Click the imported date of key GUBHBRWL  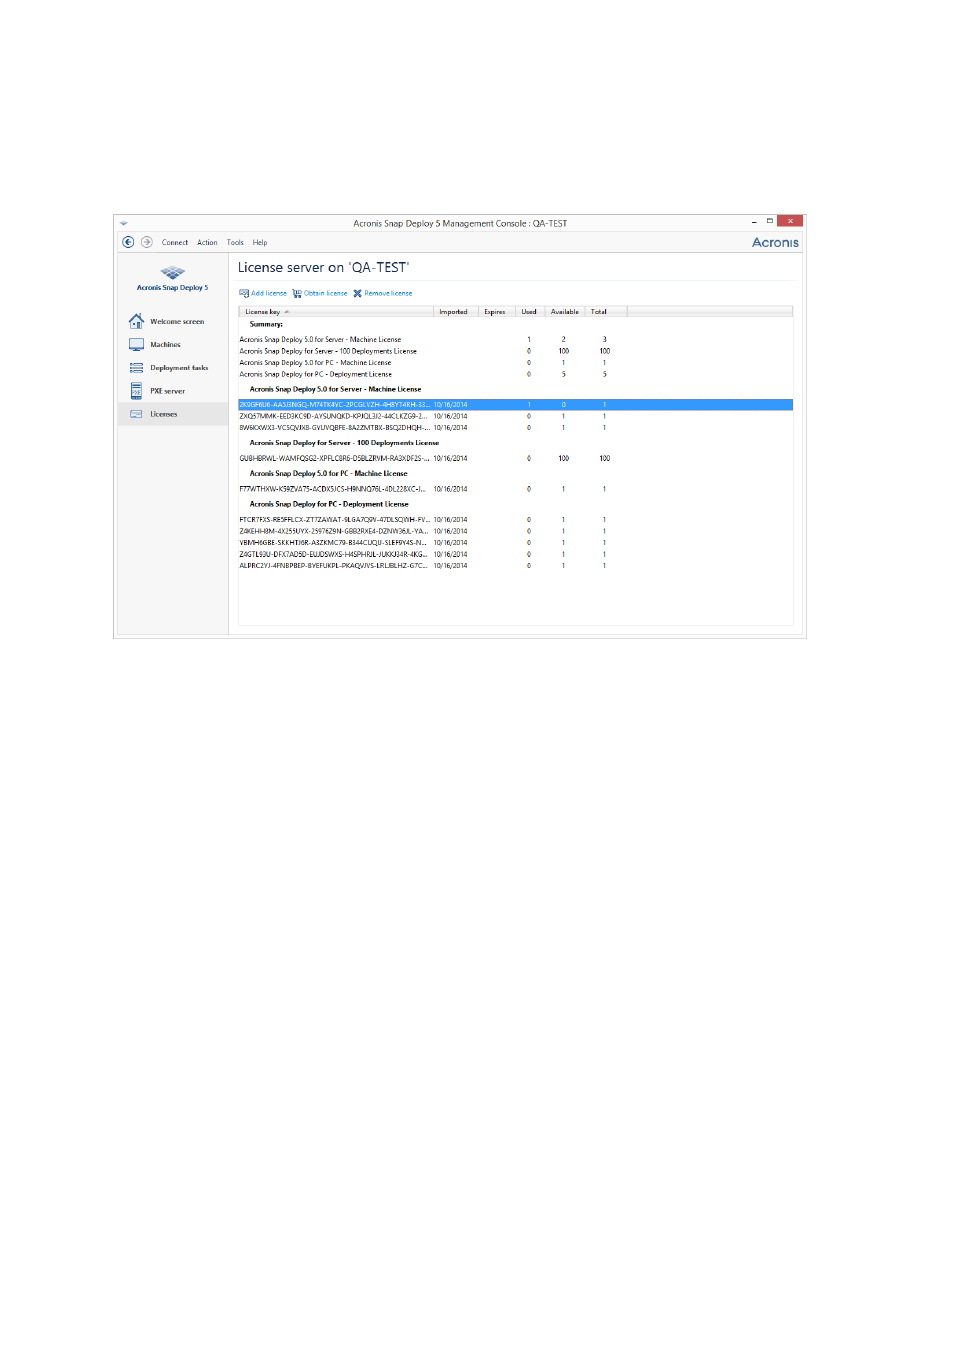point(450,458)
